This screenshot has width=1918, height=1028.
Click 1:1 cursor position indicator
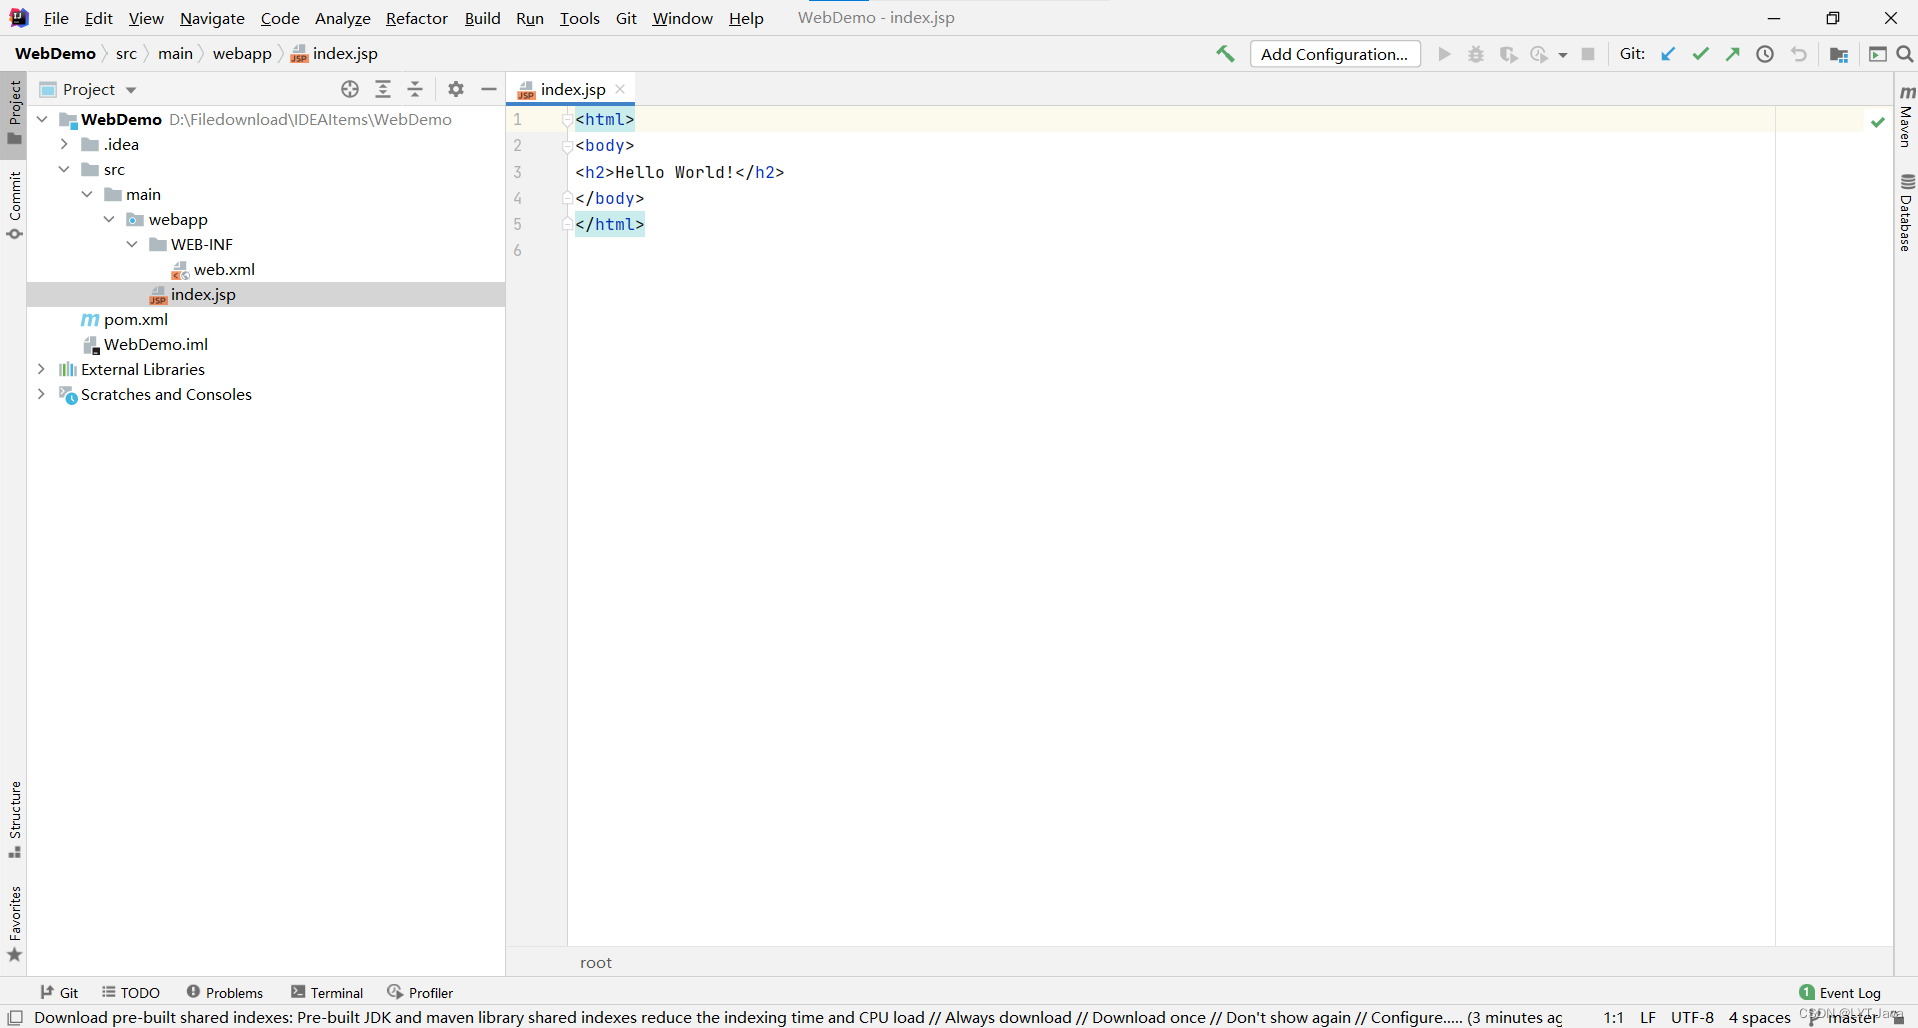(1613, 1018)
